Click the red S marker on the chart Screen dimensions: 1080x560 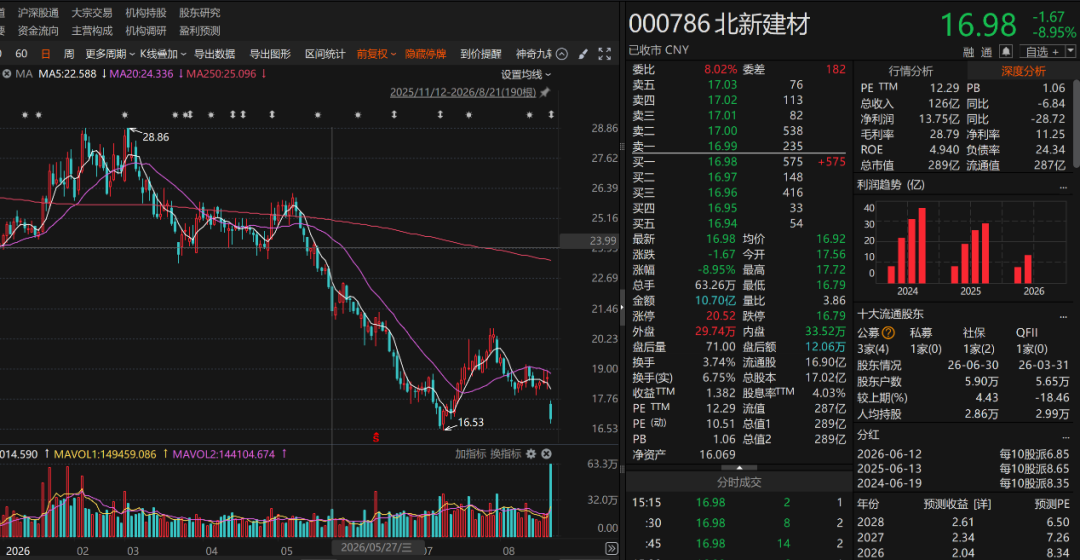click(x=376, y=437)
